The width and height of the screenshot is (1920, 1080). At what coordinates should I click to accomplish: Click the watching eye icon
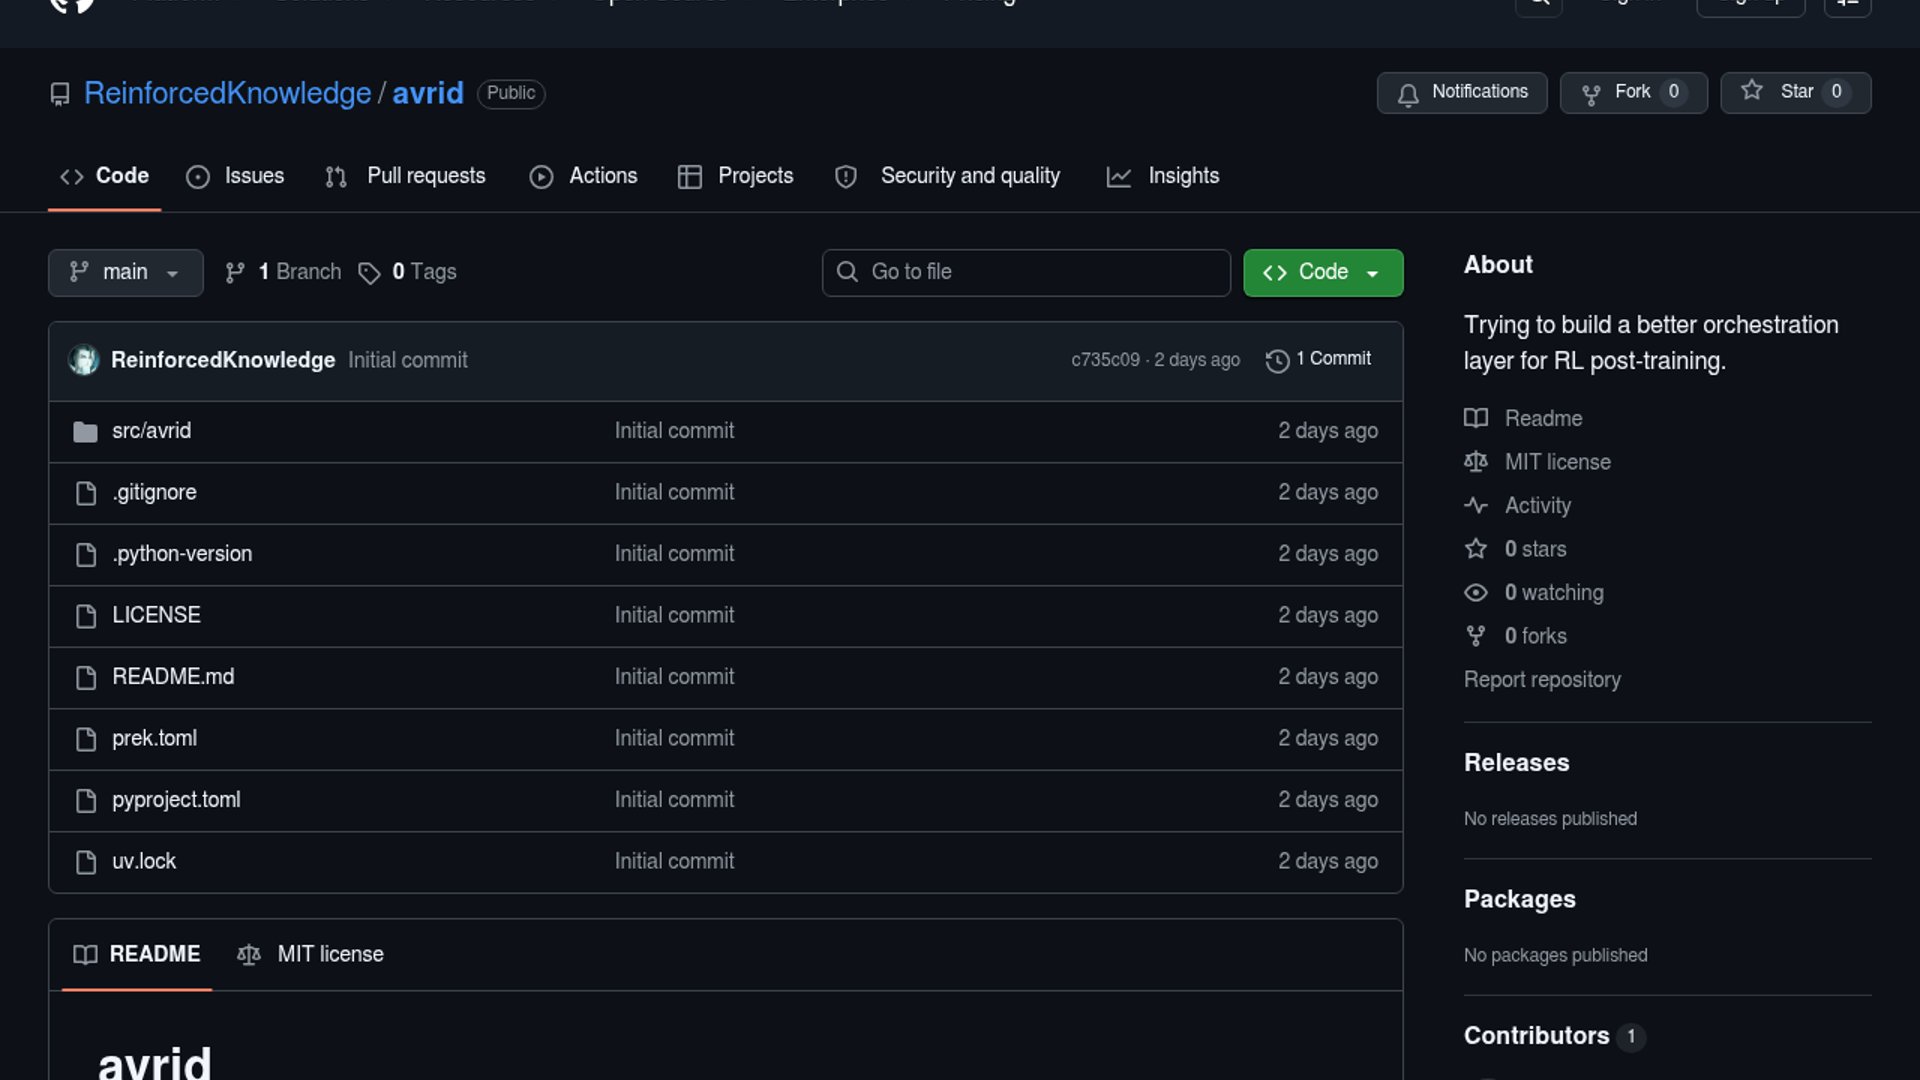[x=1476, y=592]
